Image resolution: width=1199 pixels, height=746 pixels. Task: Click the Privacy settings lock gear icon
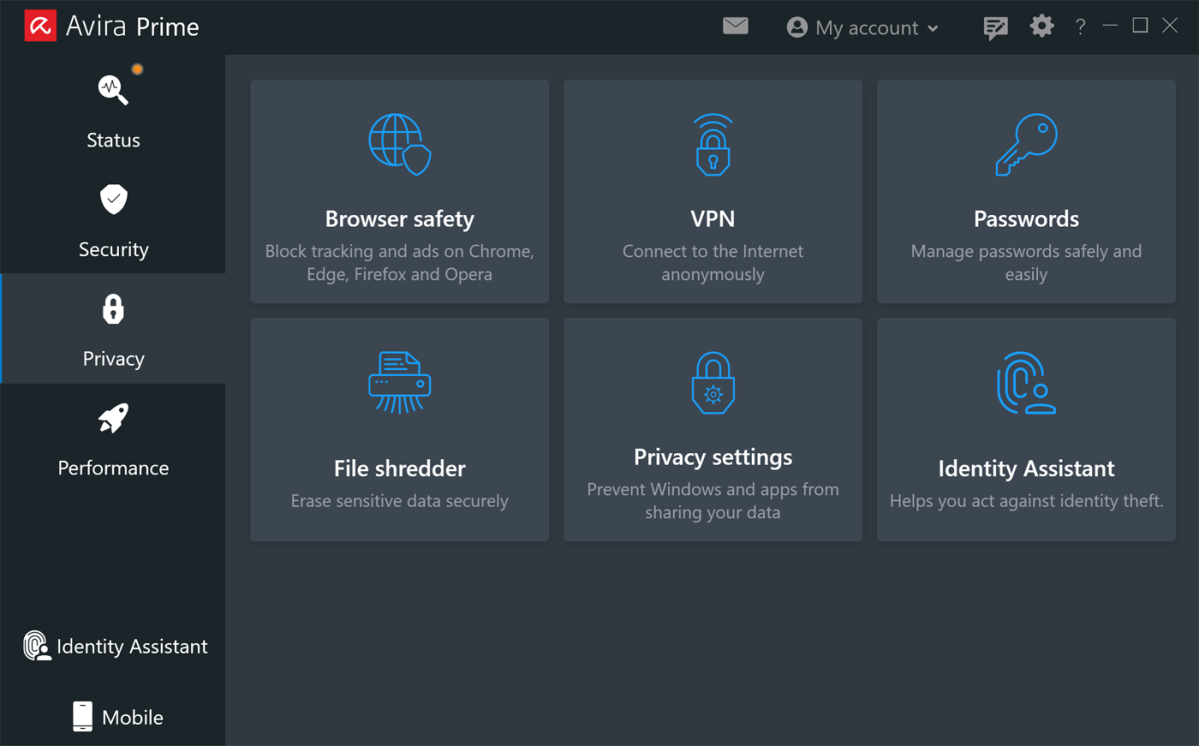[713, 382]
